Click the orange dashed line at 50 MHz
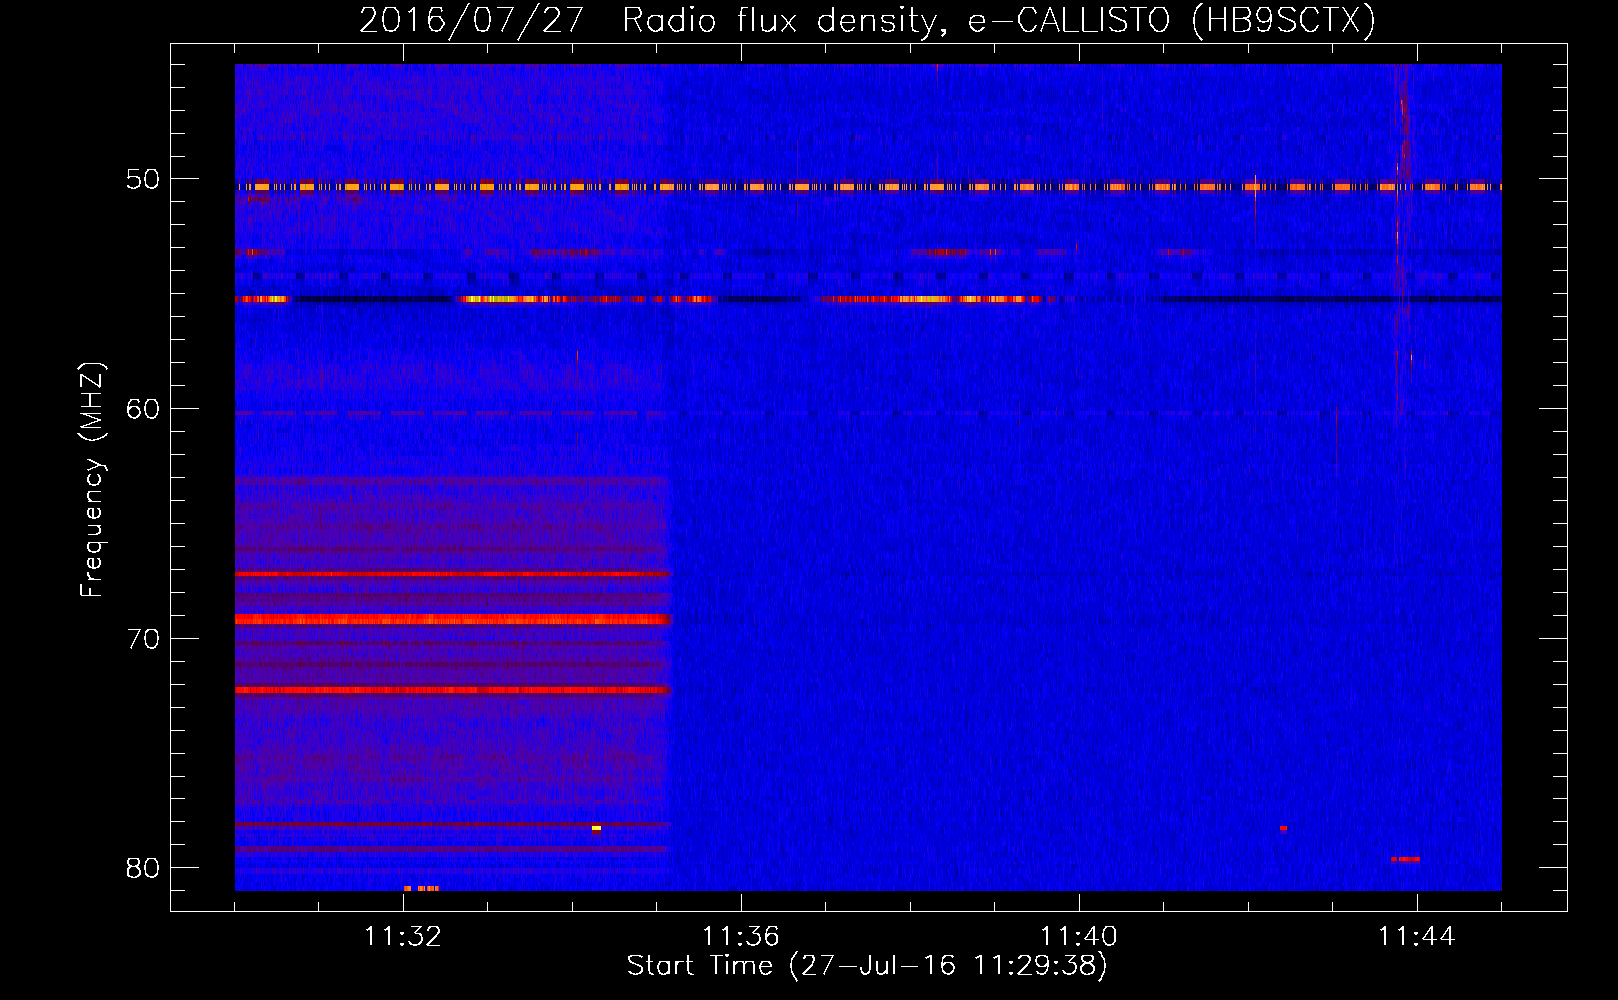 point(868,187)
